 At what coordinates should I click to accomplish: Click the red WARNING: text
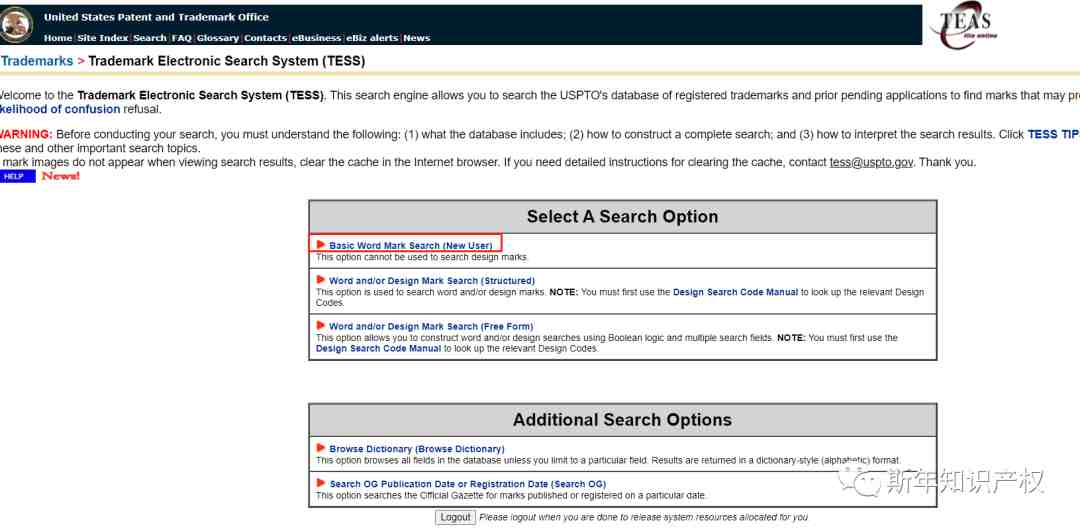click(x=26, y=134)
